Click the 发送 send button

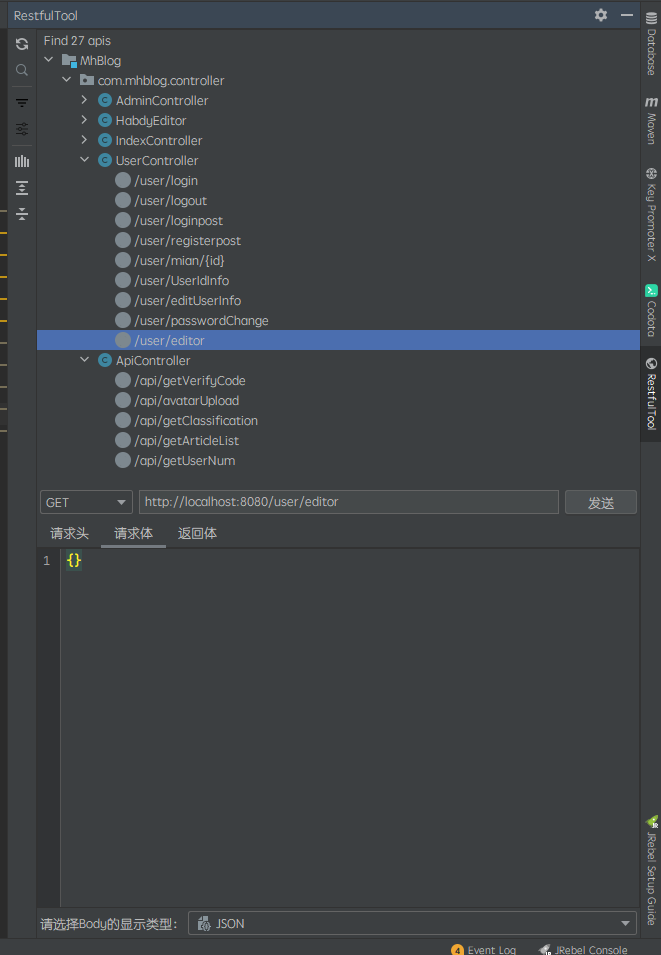point(601,502)
